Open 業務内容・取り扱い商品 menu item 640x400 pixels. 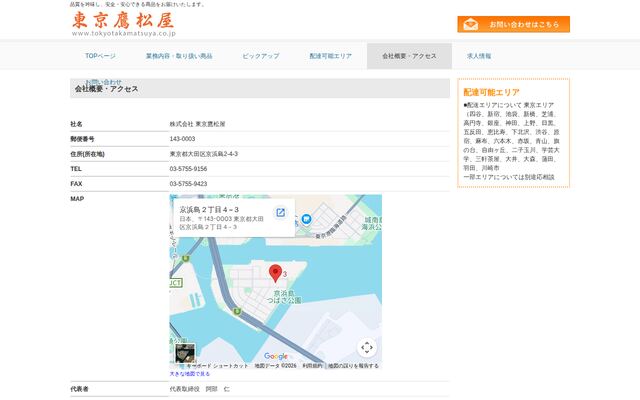[x=179, y=56]
